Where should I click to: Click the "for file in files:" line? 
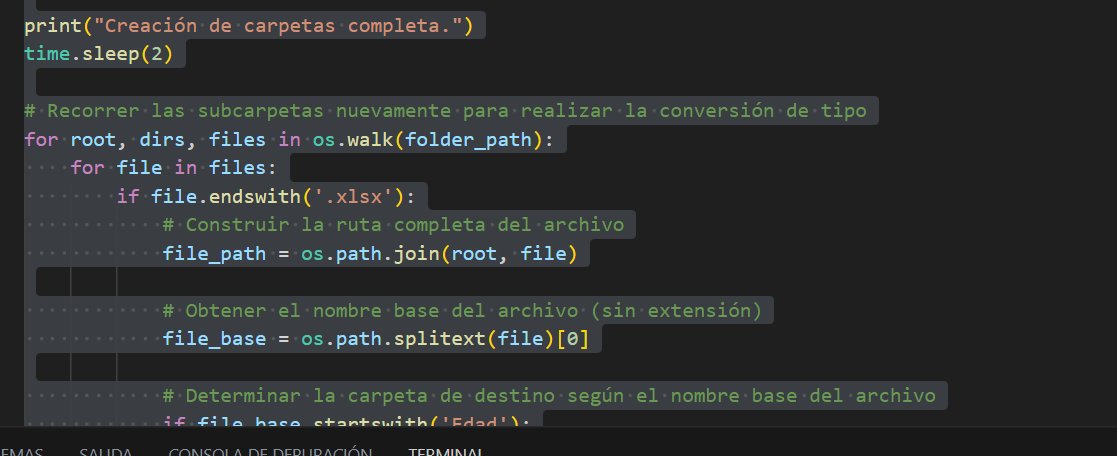pos(174,168)
